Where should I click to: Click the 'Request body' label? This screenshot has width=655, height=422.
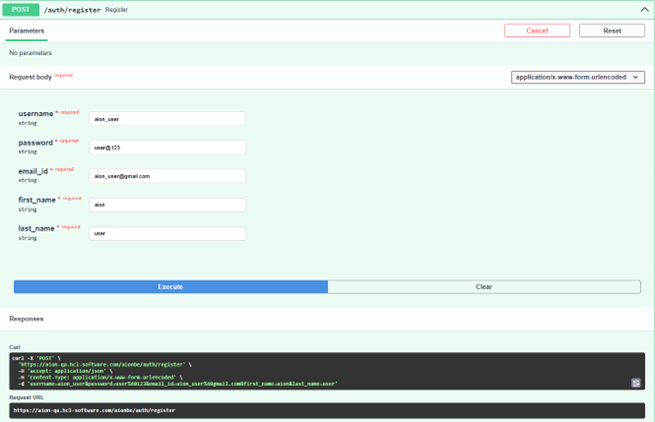30,77
